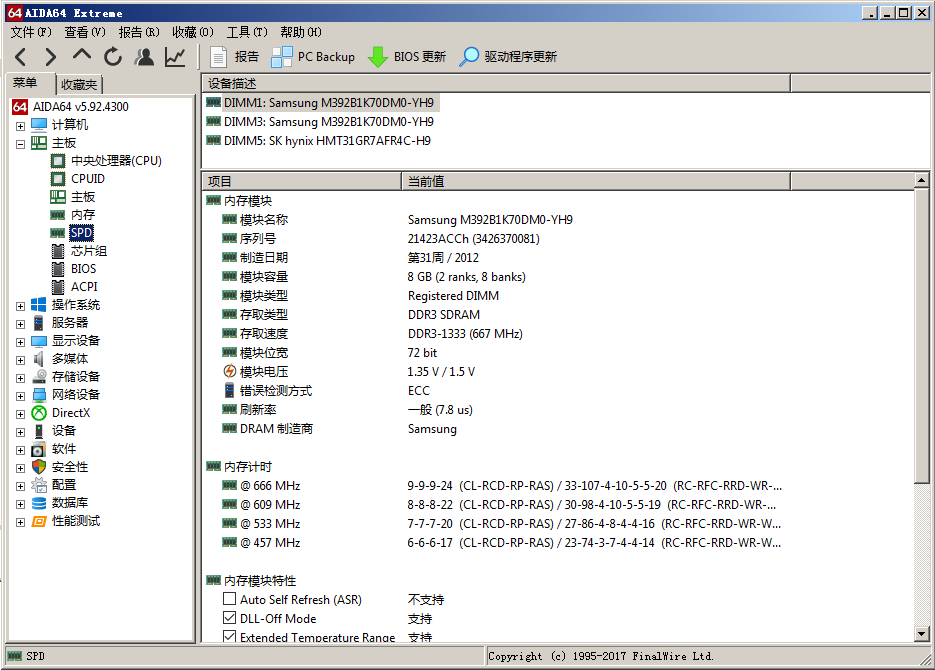
Task: Click BIOS 更新 green arrow button
Action: pos(407,57)
